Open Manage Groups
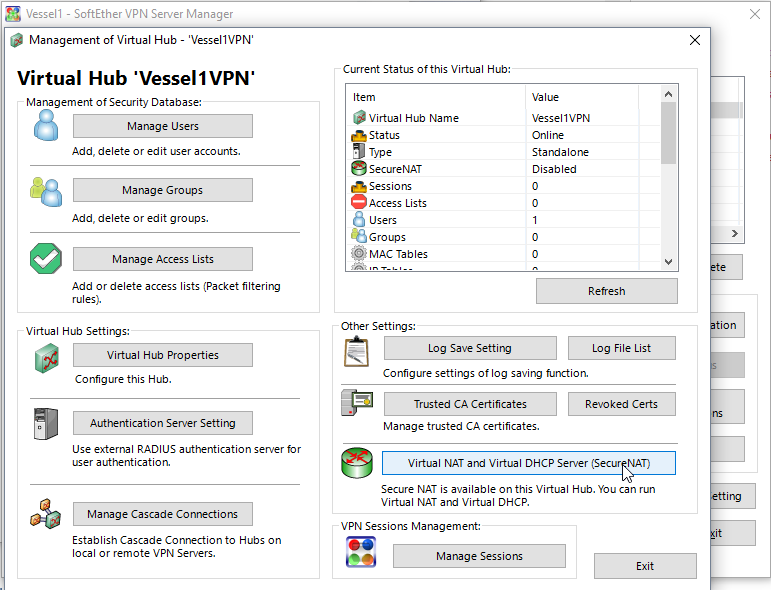The height and width of the screenshot is (590, 771). point(163,190)
